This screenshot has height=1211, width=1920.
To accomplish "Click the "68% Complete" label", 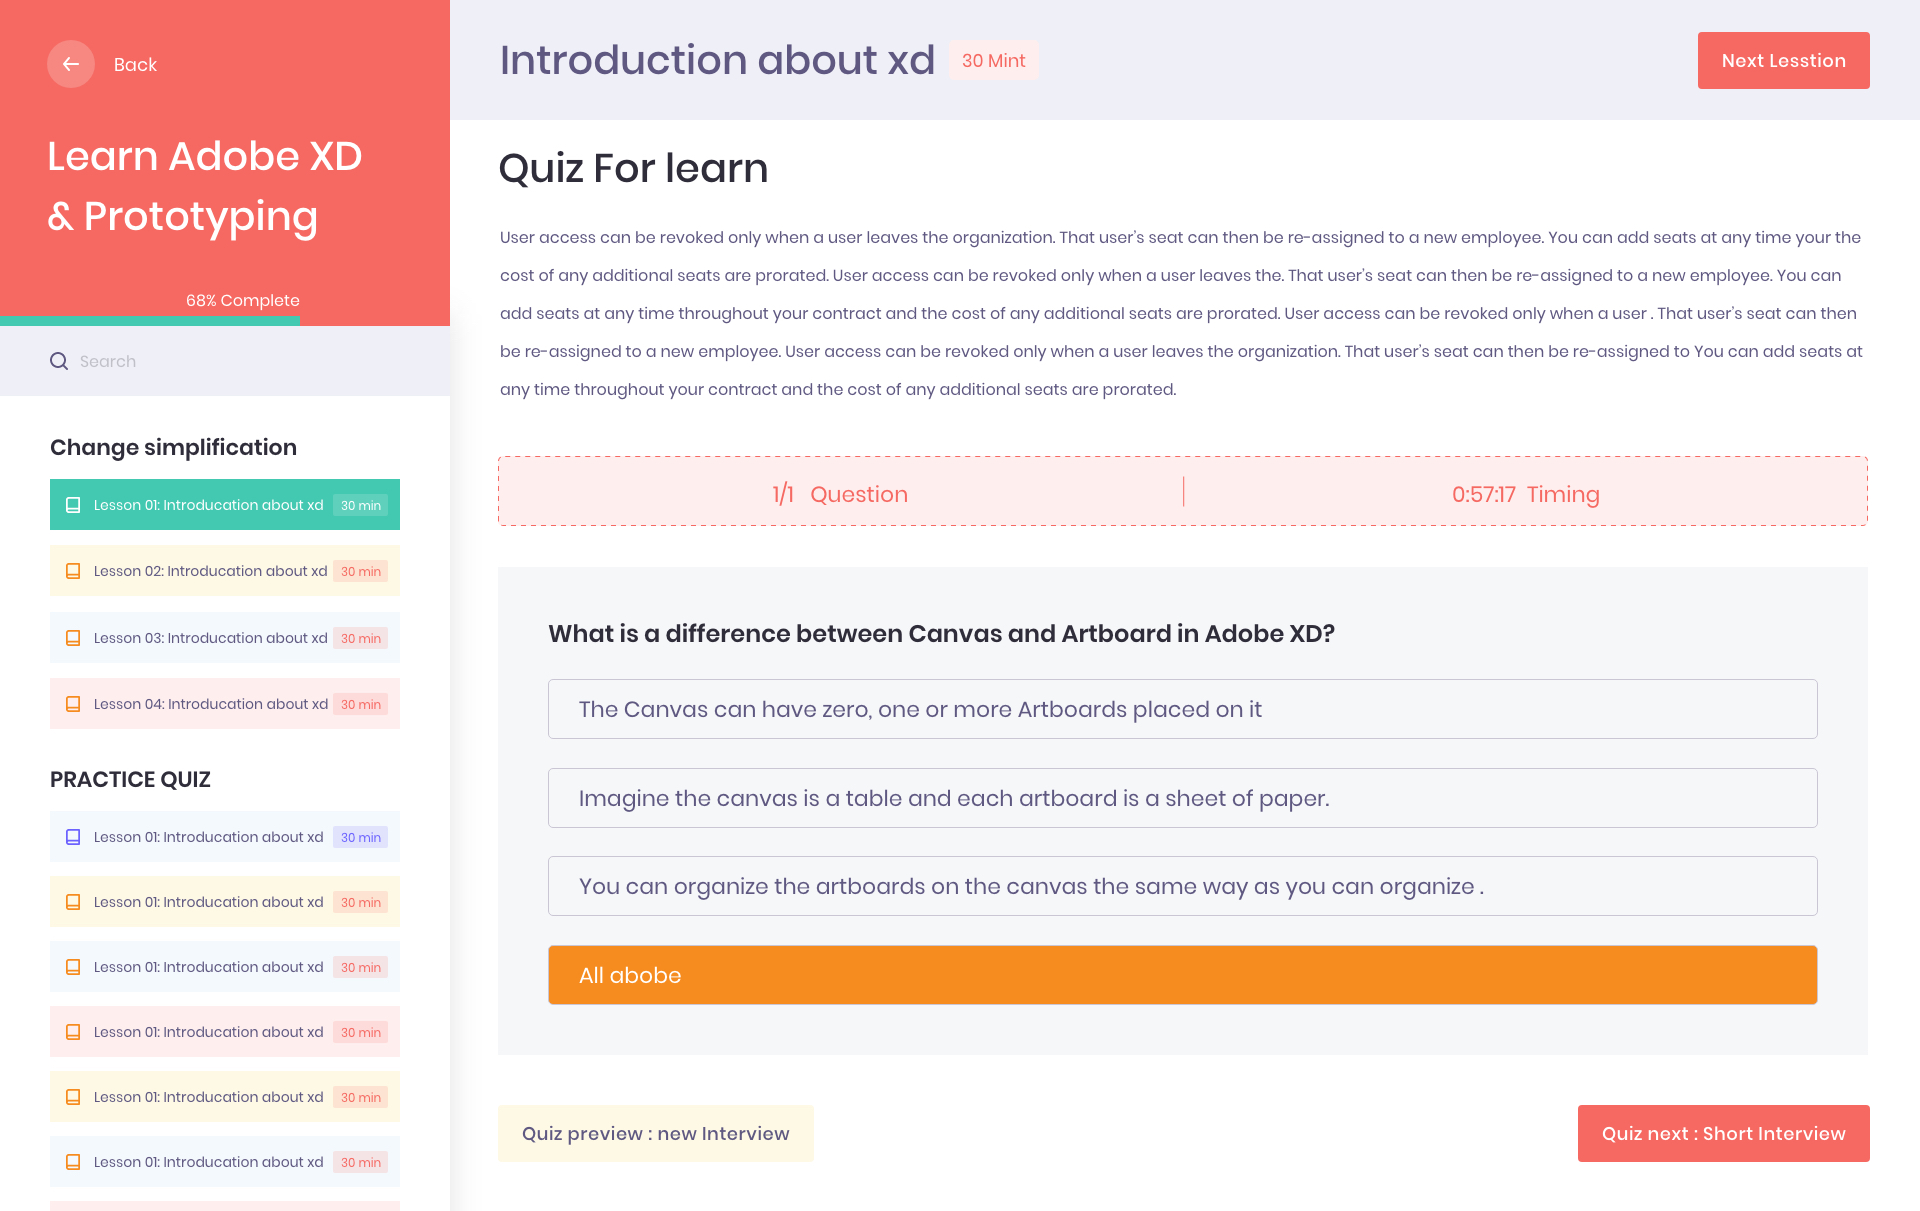I will tap(243, 300).
